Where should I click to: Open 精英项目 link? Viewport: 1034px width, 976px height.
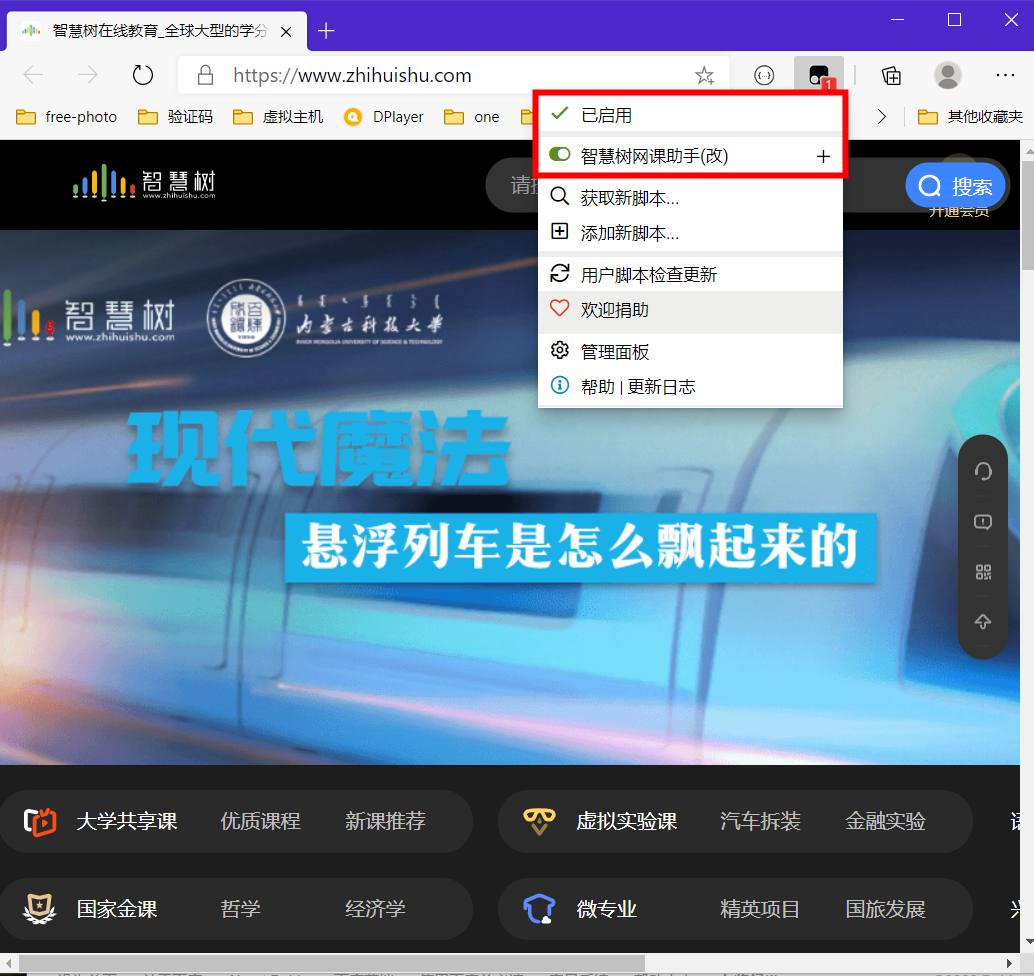point(760,909)
